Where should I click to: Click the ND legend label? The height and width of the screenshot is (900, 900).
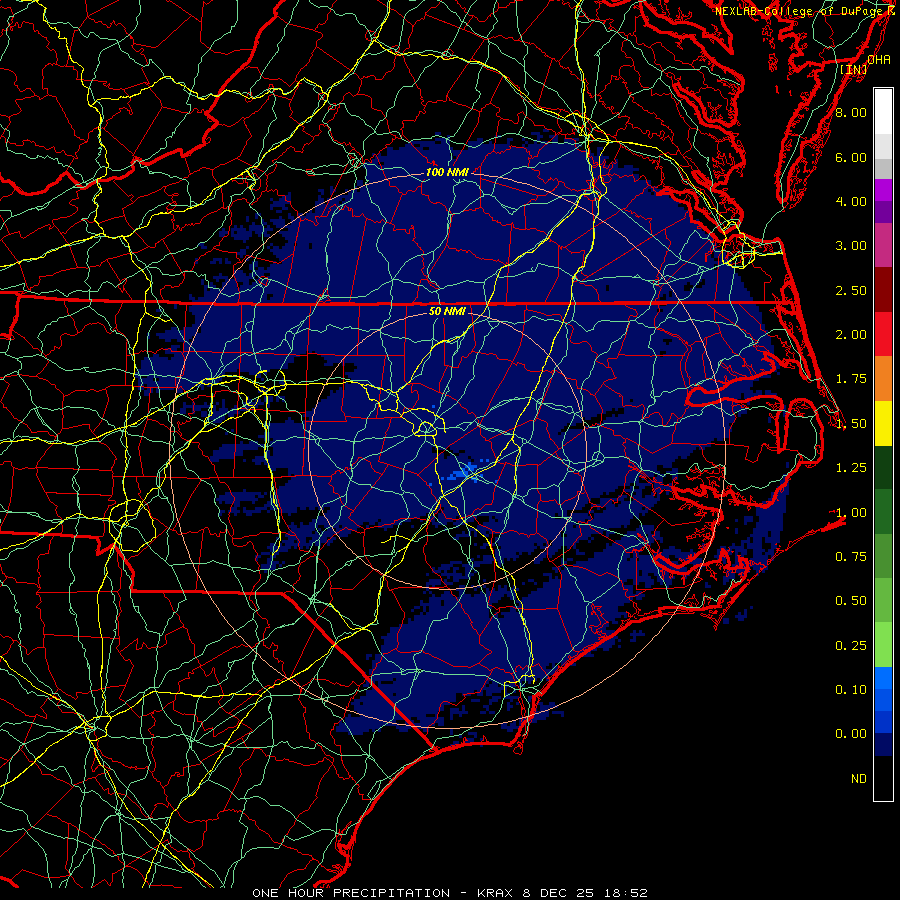click(x=859, y=779)
